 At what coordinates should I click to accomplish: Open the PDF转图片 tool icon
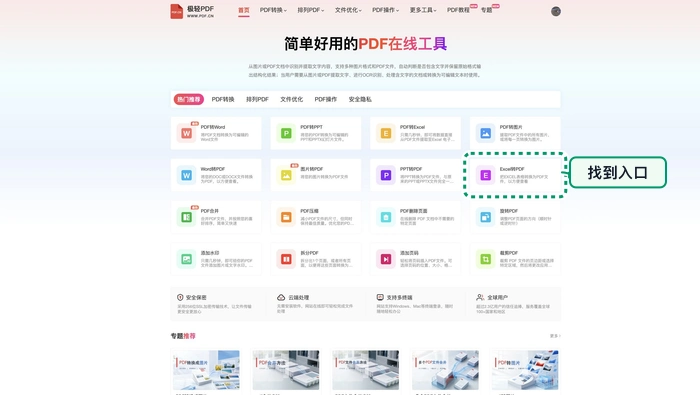(x=485, y=133)
